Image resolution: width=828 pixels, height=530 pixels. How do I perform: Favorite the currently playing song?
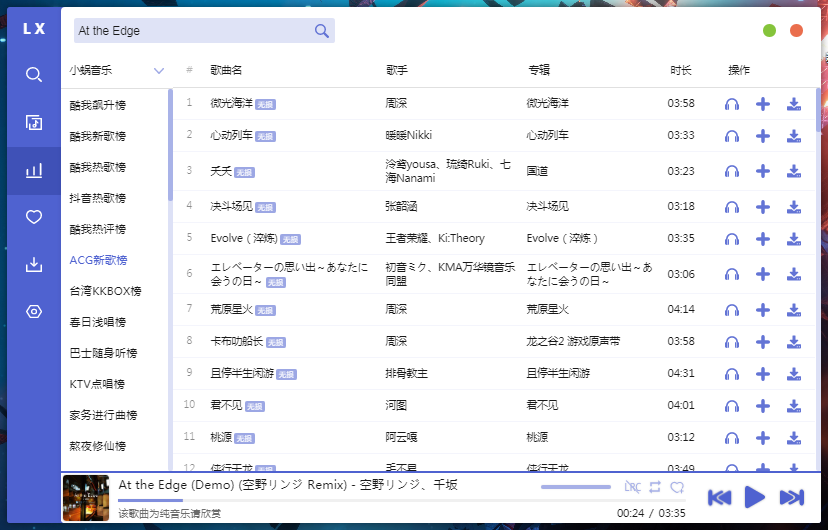tap(677, 487)
